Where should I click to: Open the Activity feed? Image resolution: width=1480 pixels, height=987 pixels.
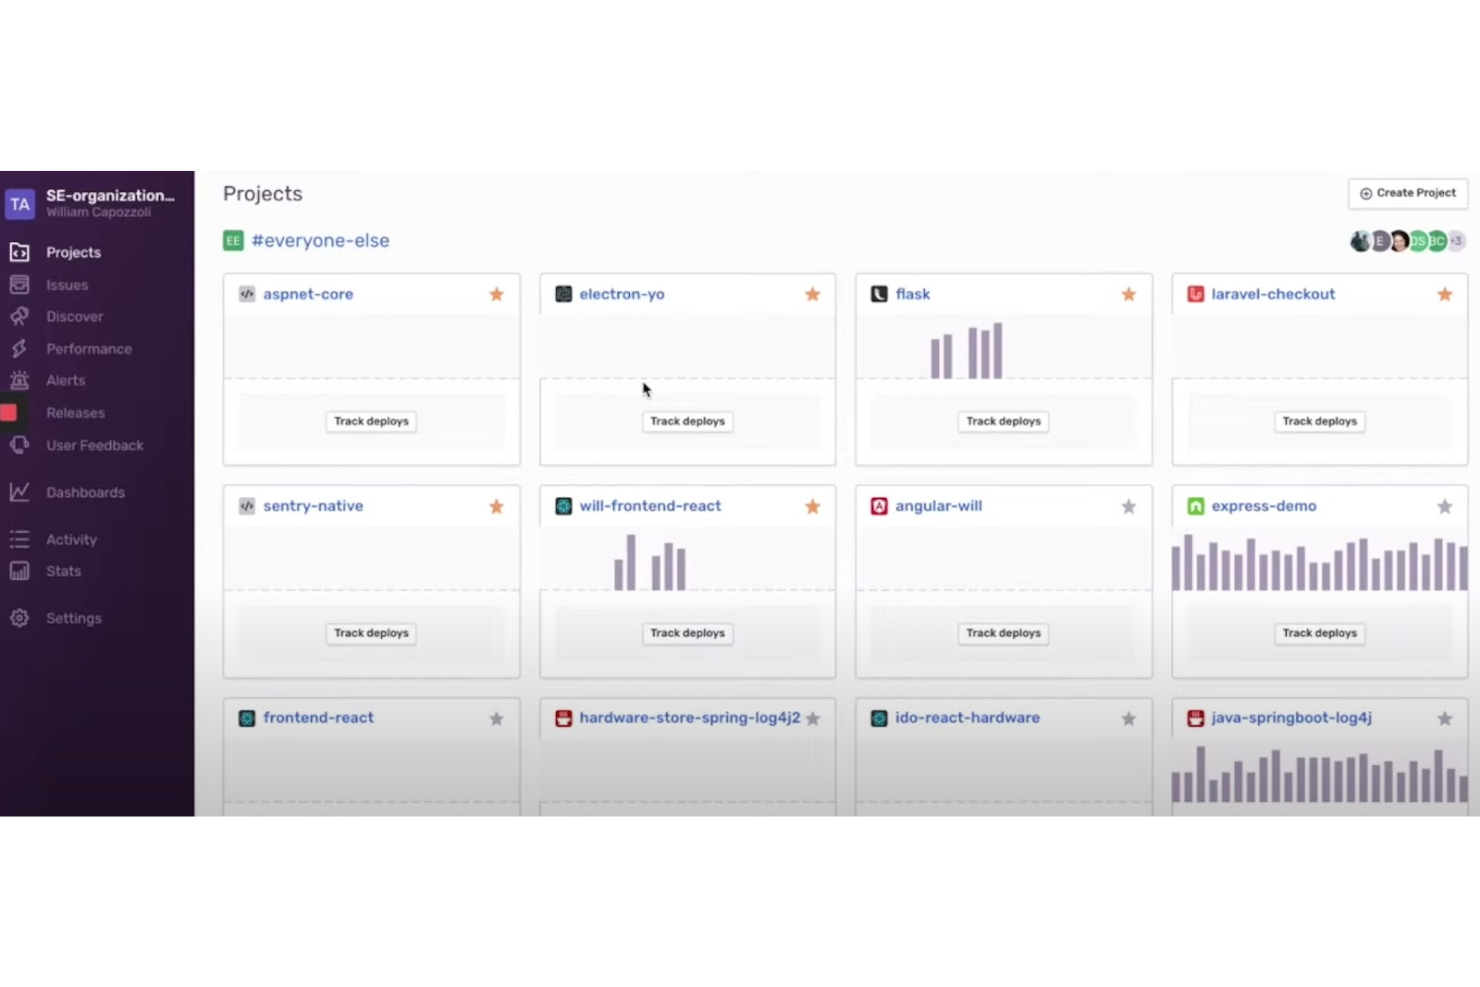71,539
